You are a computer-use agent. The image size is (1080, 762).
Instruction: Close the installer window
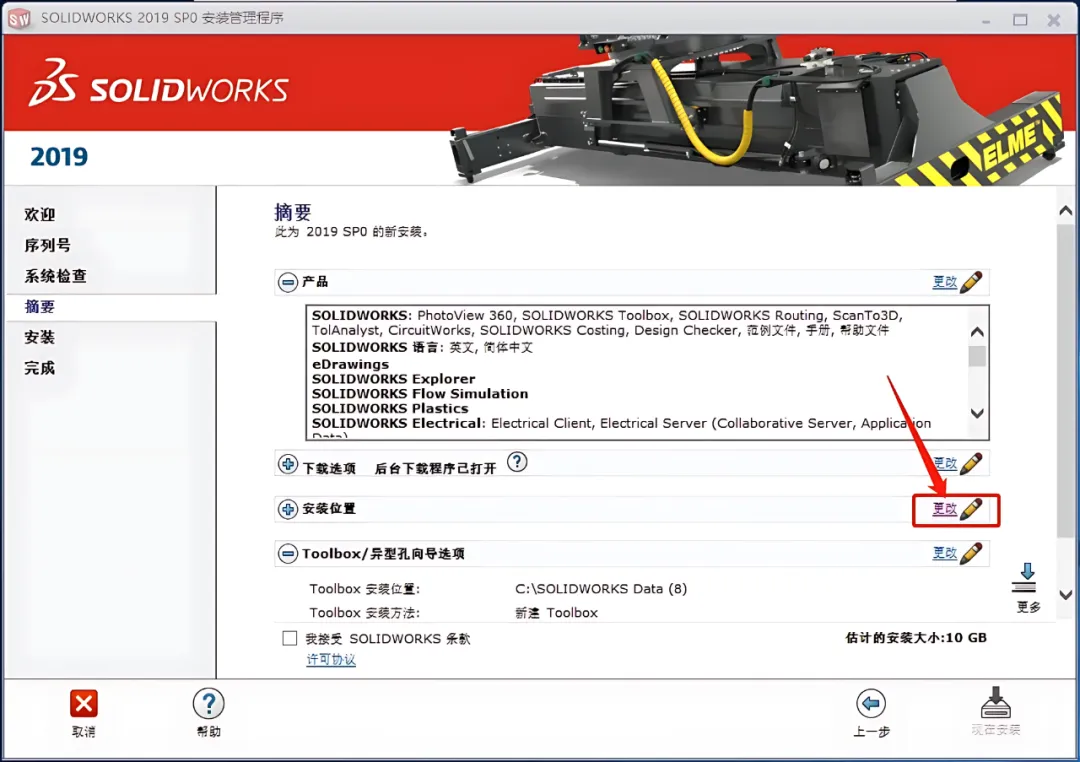pyautogui.click(x=1054, y=20)
